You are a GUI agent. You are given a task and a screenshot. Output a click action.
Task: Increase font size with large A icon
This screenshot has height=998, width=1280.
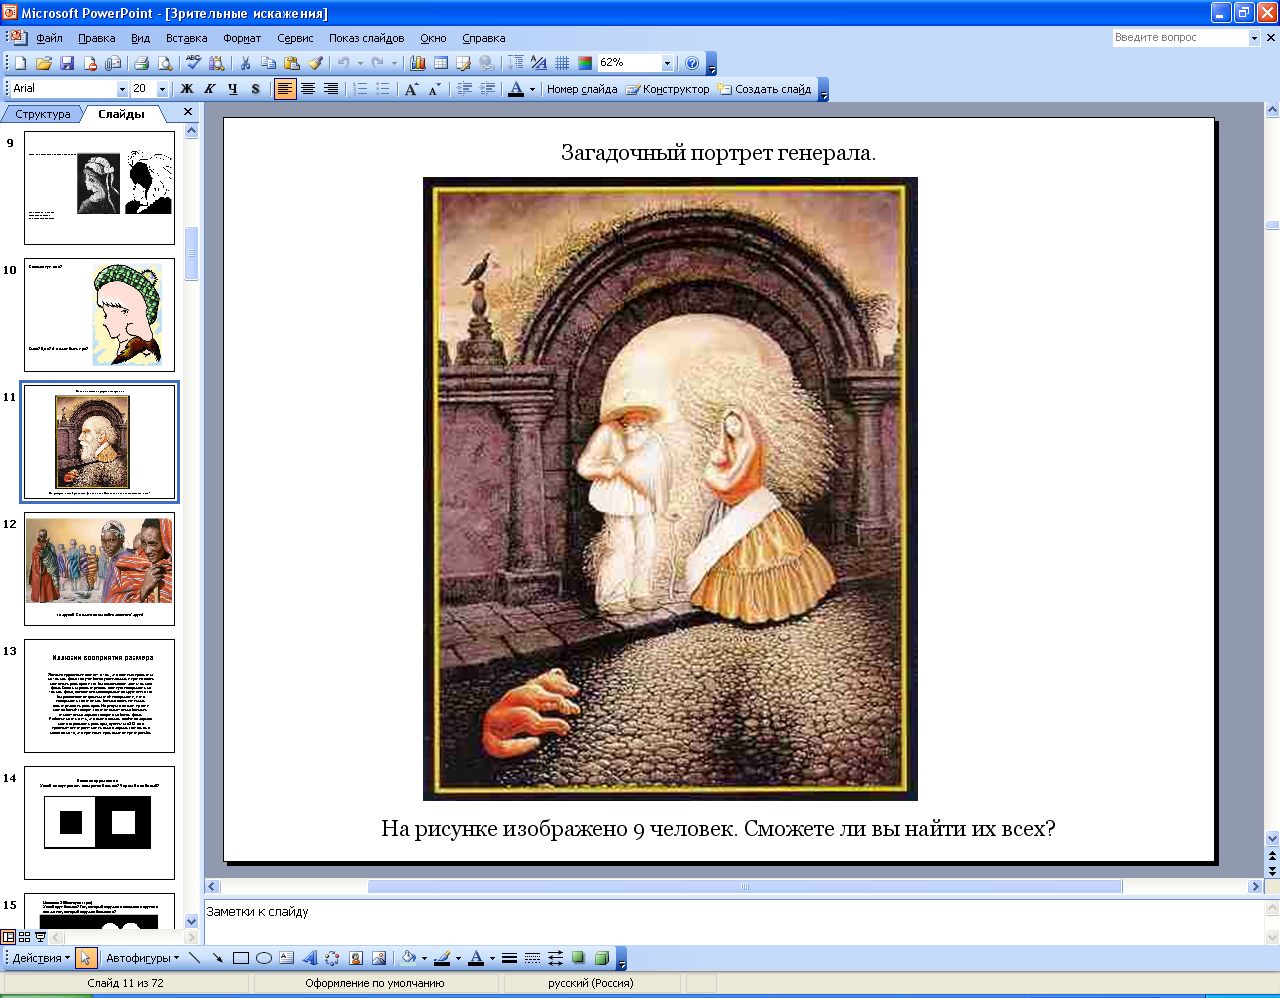tap(411, 89)
